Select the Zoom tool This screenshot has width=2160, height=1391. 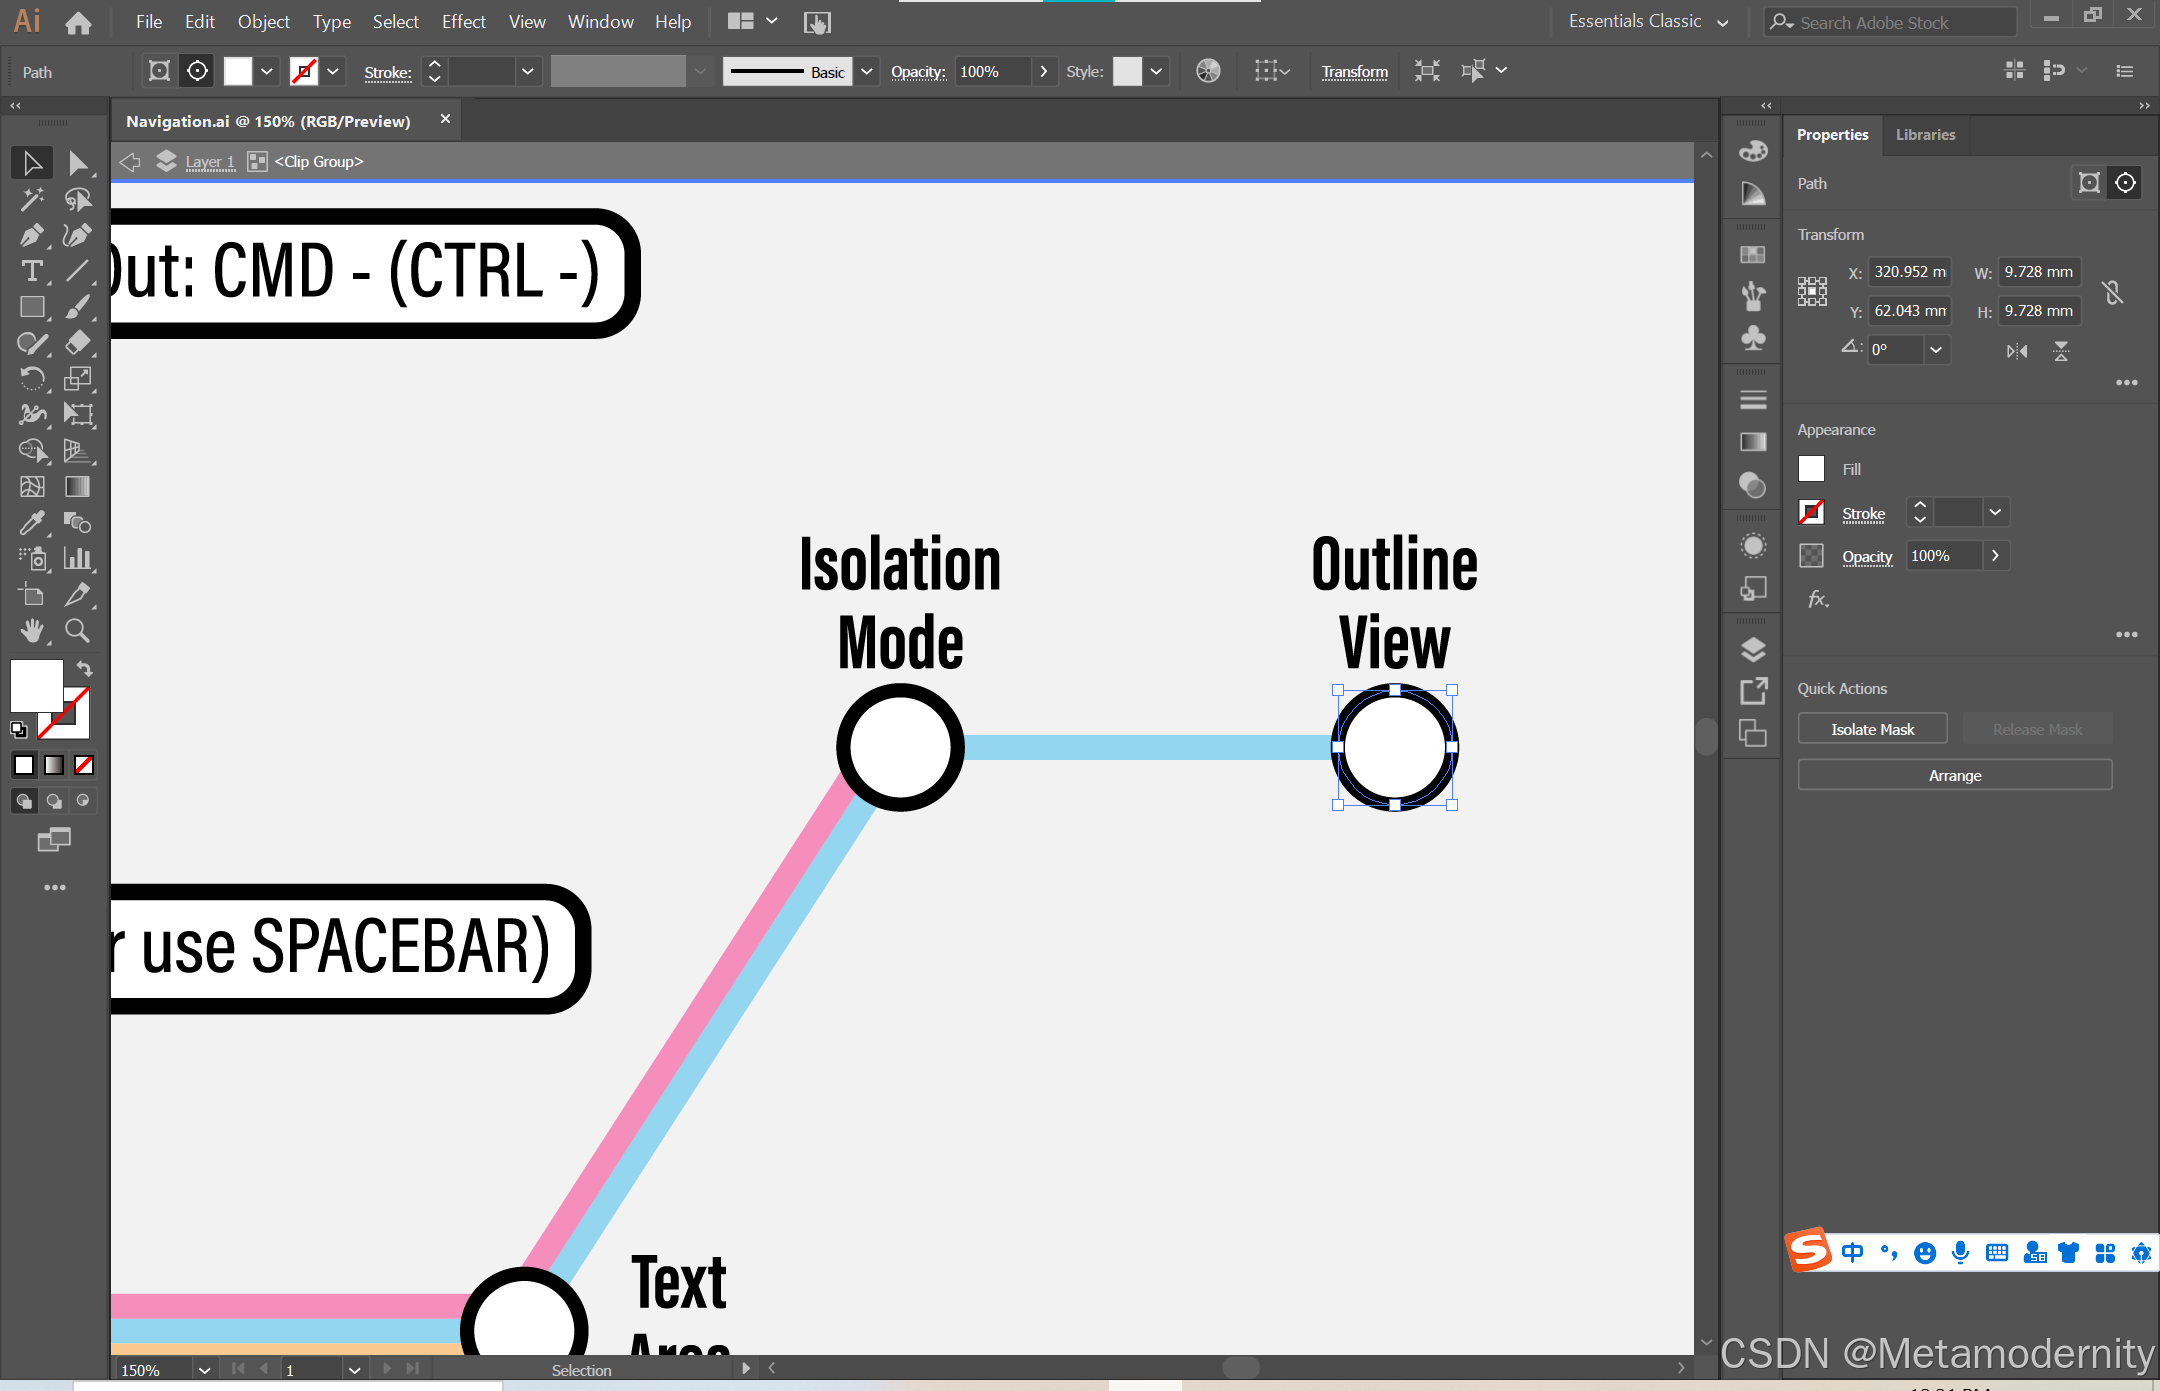pyautogui.click(x=77, y=630)
